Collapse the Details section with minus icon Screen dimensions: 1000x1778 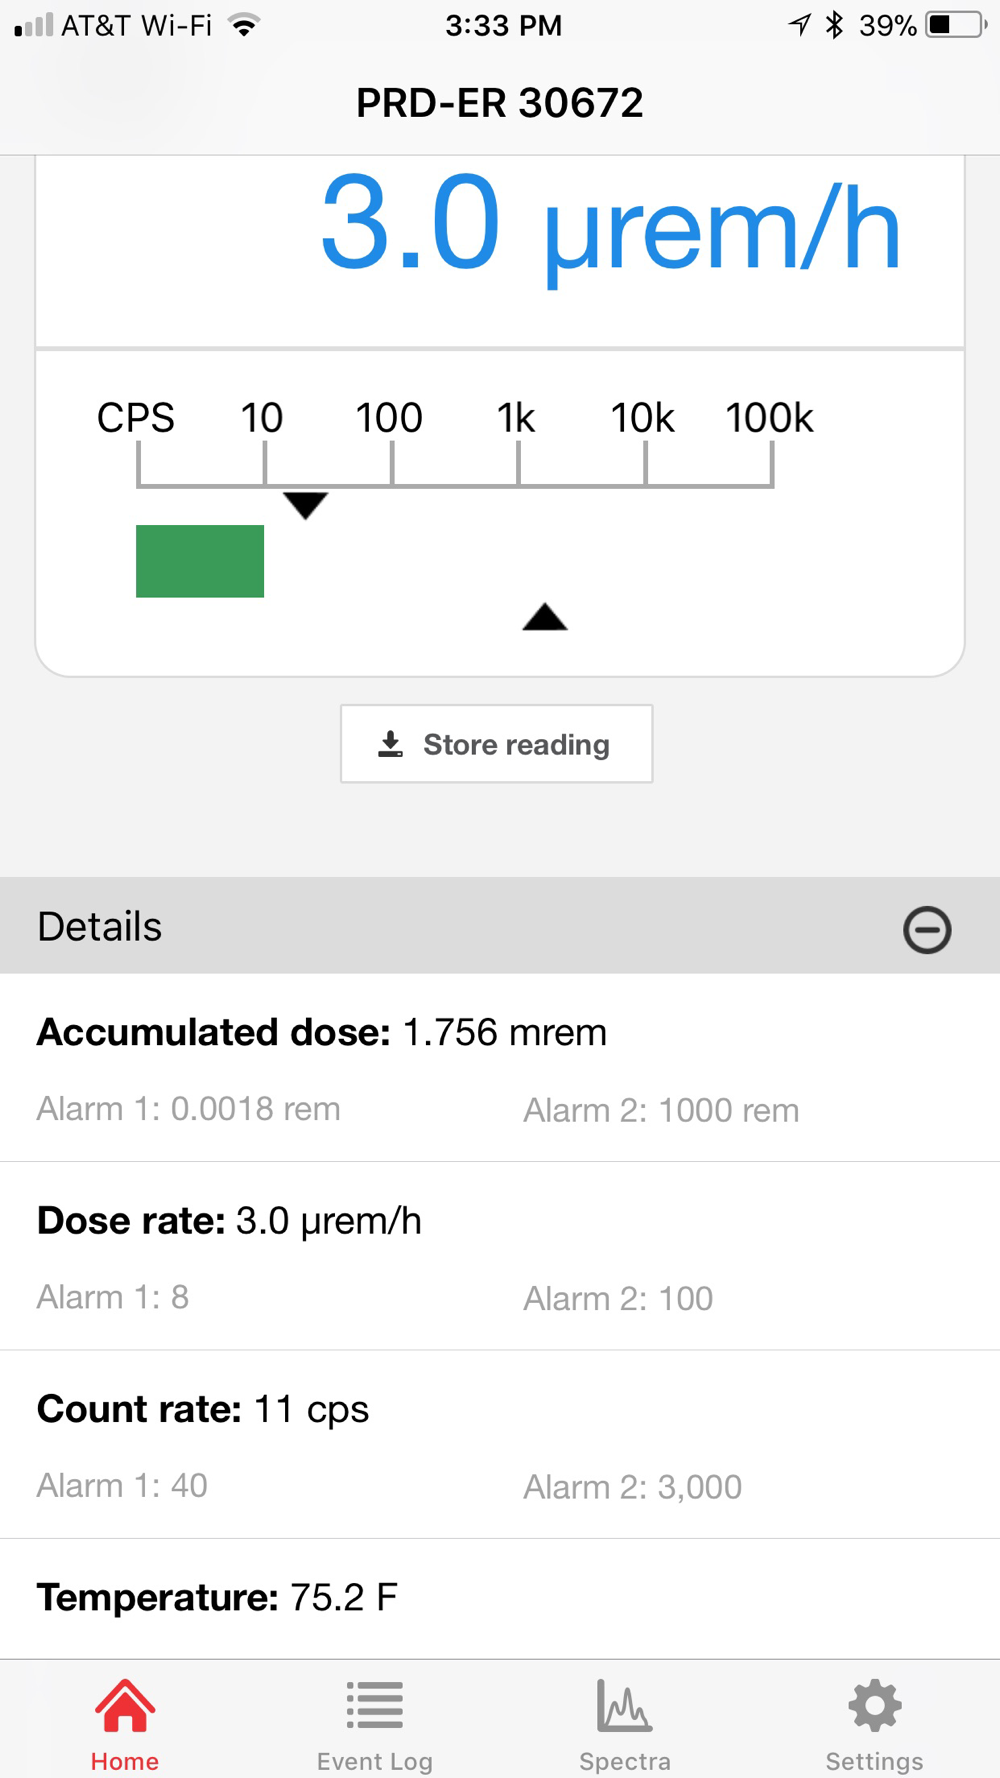point(927,929)
